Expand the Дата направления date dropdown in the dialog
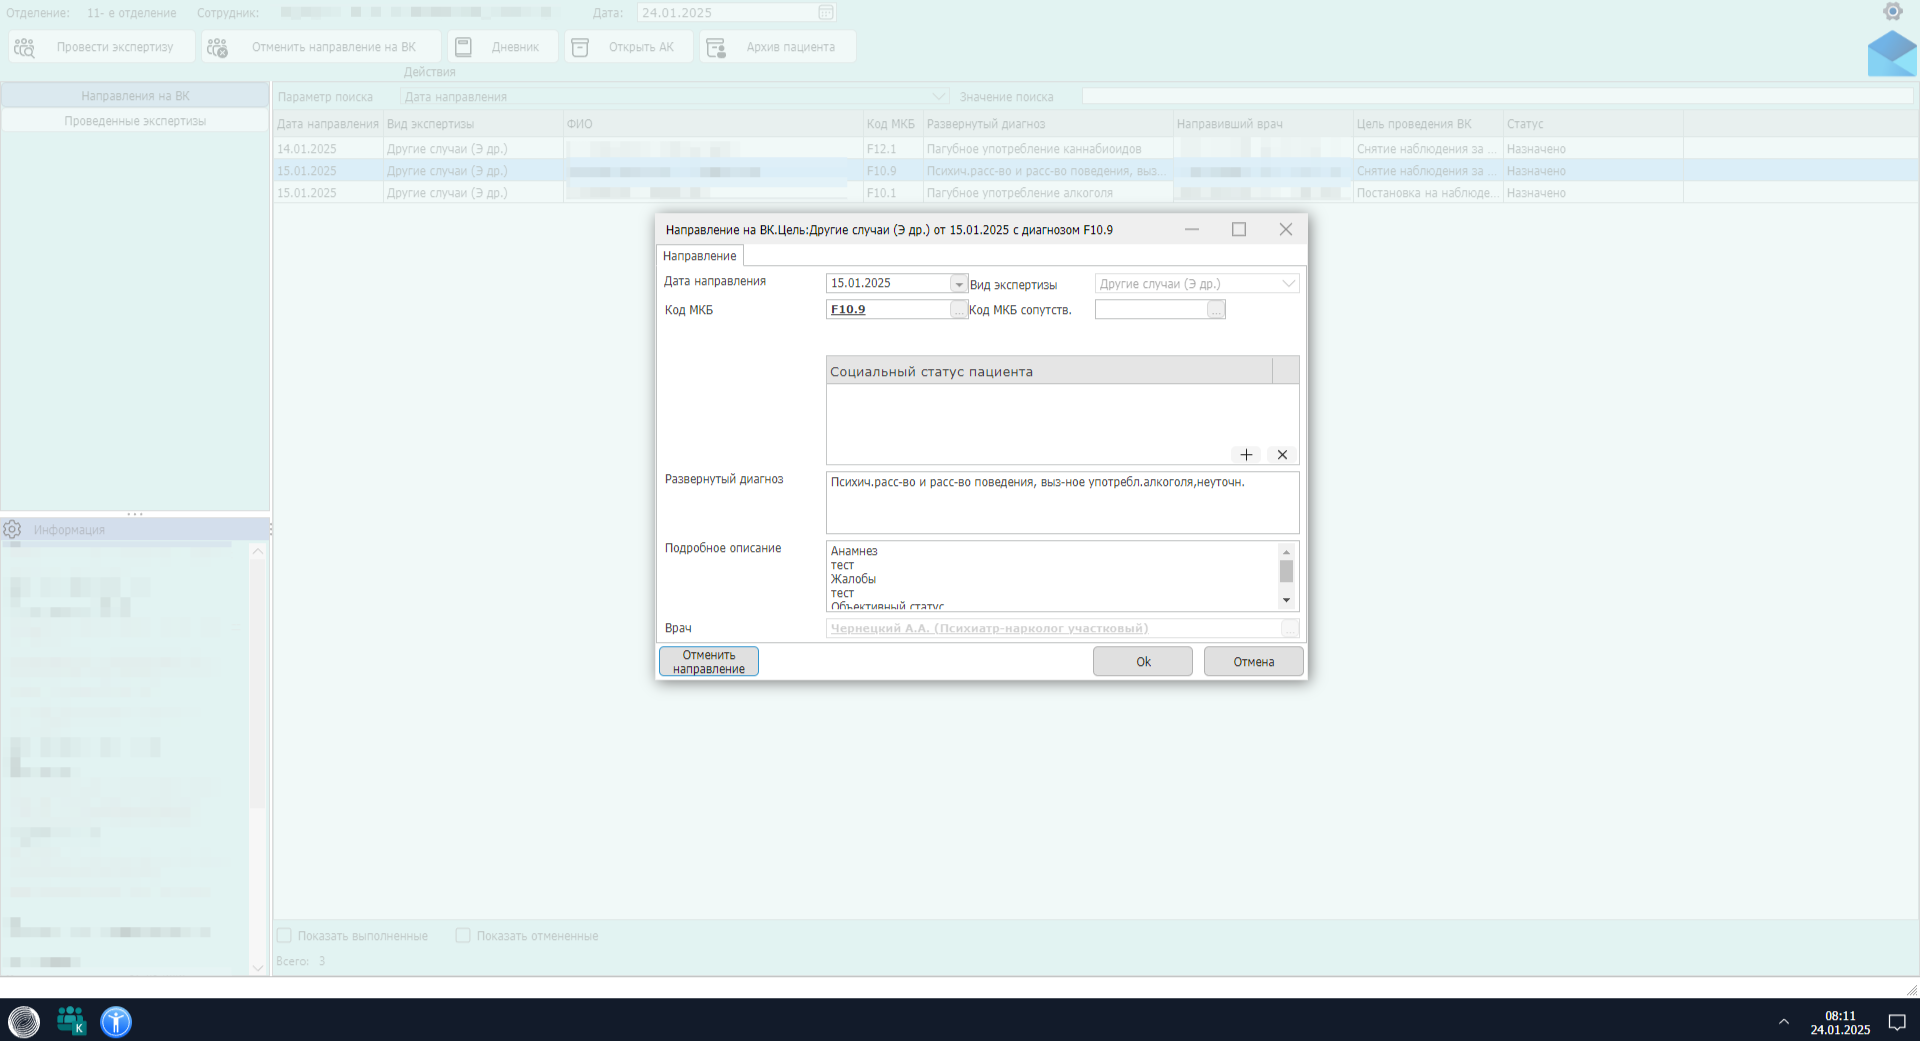The image size is (1920, 1041). pyautogui.click(x=958, y=284)
